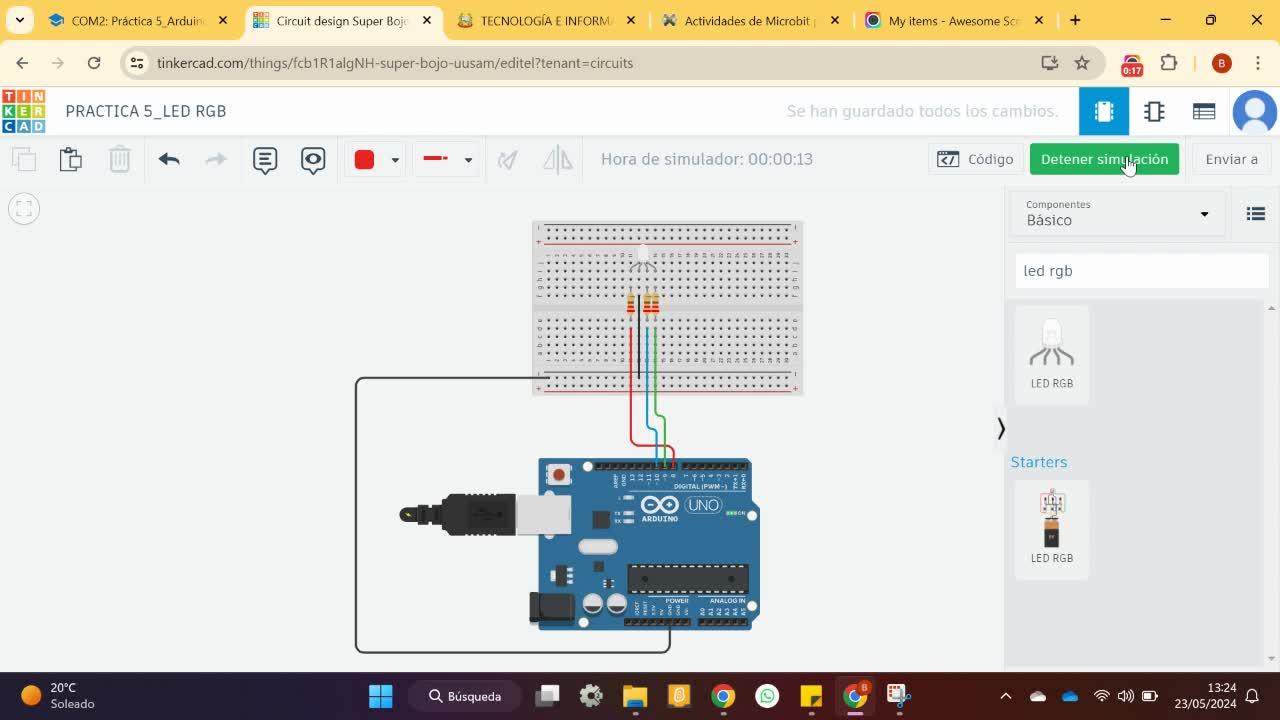Click the undo arrow icon
The width and height of the screenshot is (1280, 720).
(x=169, y=159)
